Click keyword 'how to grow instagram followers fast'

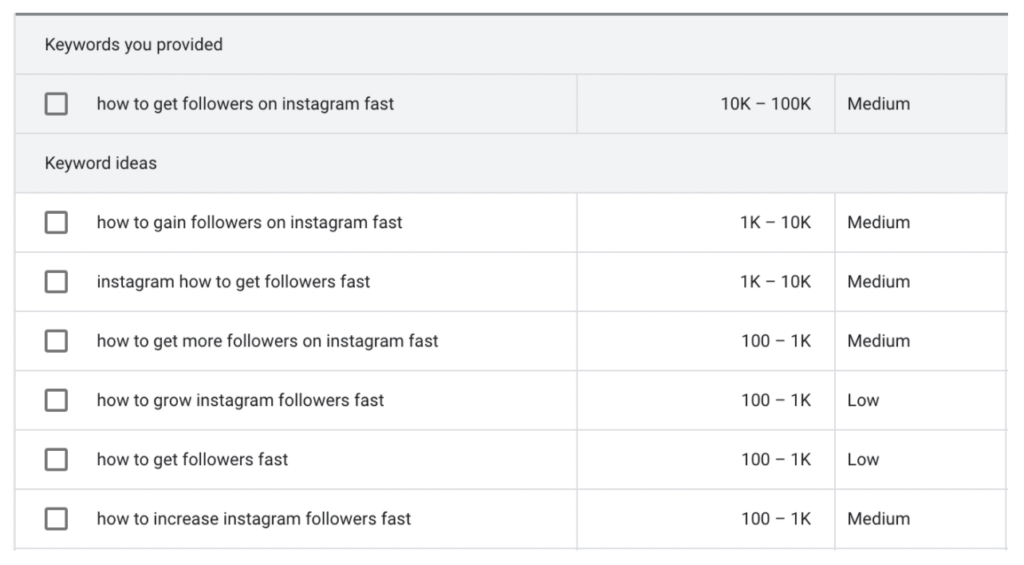pos(240,400)
